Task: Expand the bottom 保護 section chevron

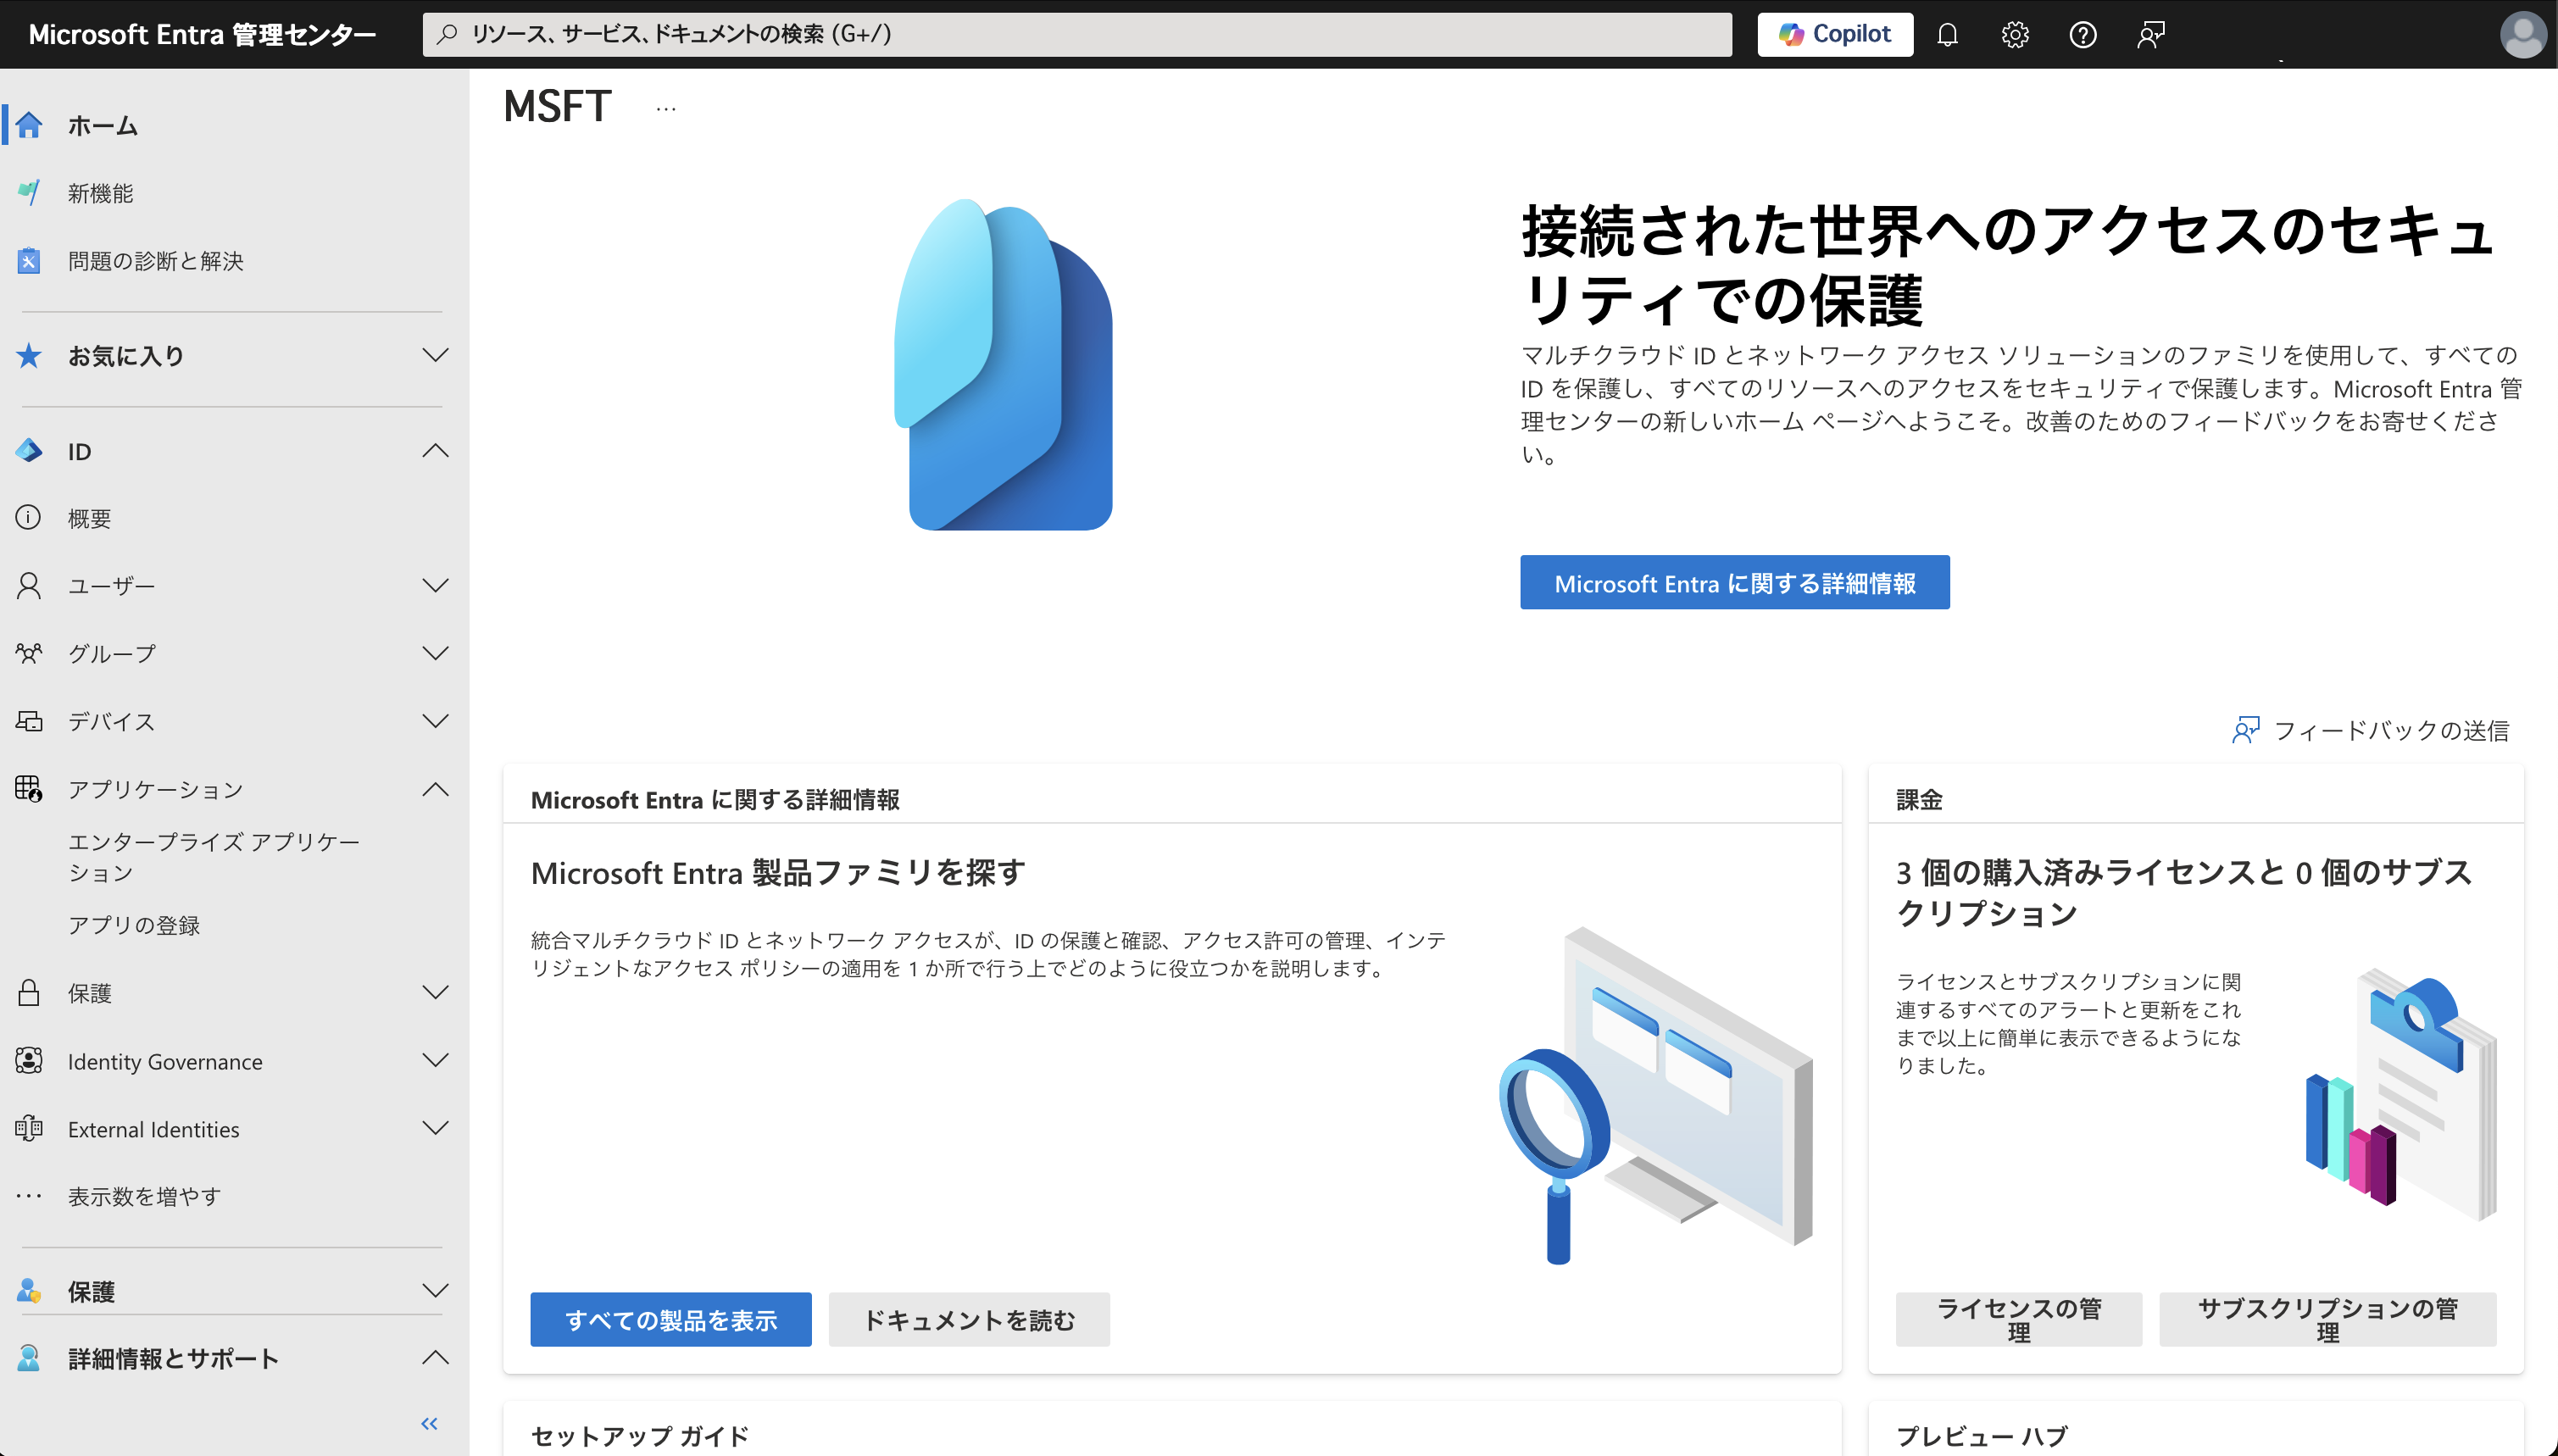Action: coord(436,1291)
